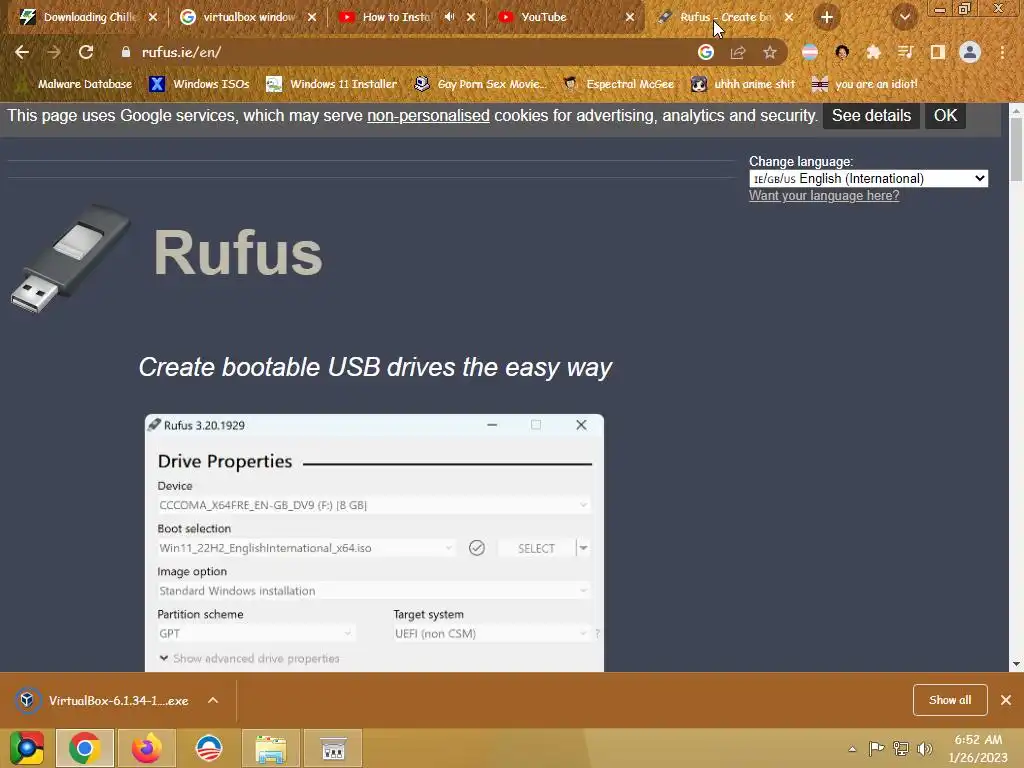Reload the rufus.ie page

86,52
